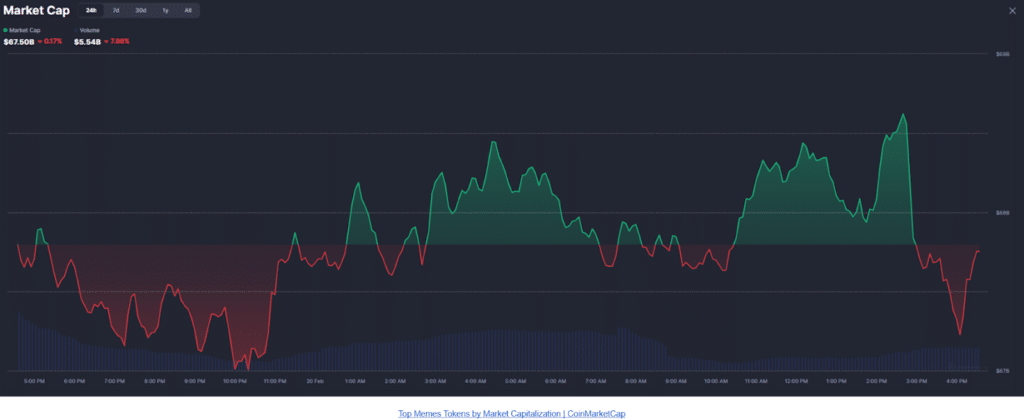This screenshot has height=420, width=1024.
Task: Select the 24h timeframe tab
Action: coord(92,10)
